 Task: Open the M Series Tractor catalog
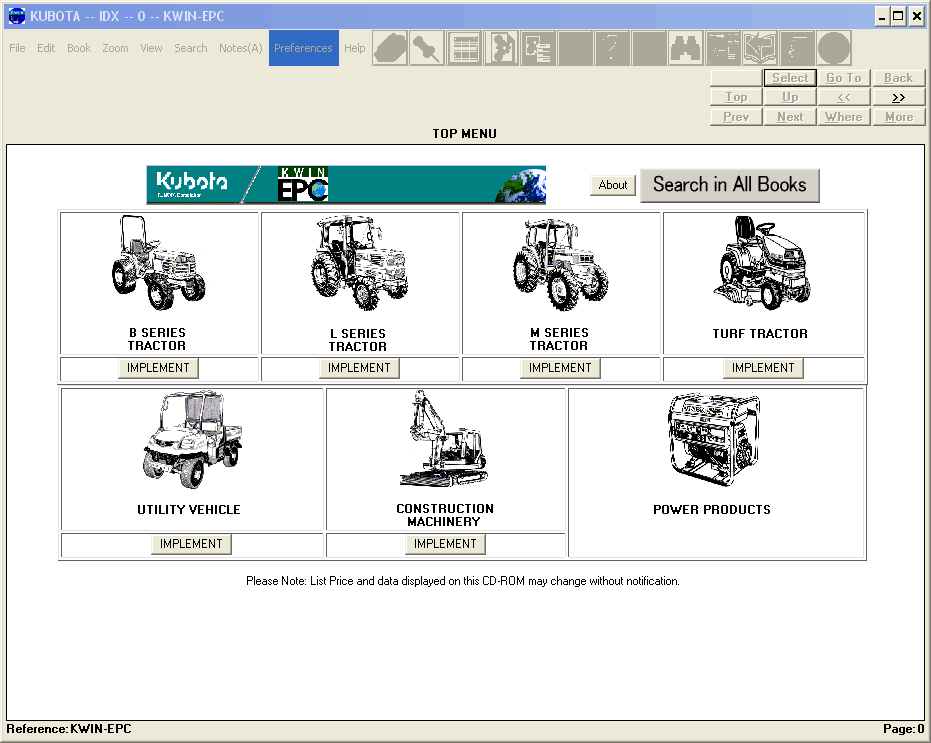[x=561, y=283]
